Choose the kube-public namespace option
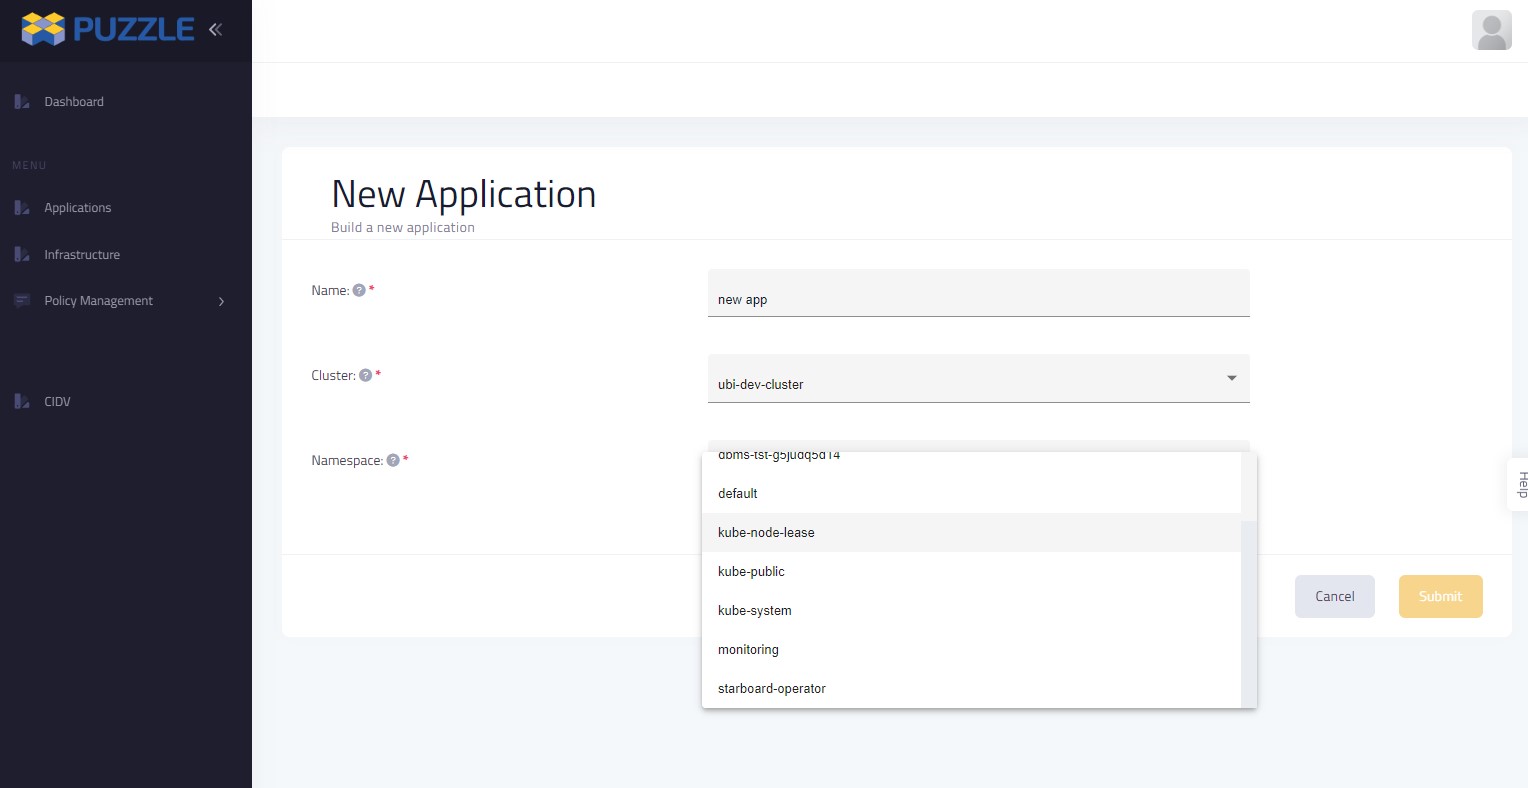Viewport: 1528px width, 788px height. click(971, 572)
